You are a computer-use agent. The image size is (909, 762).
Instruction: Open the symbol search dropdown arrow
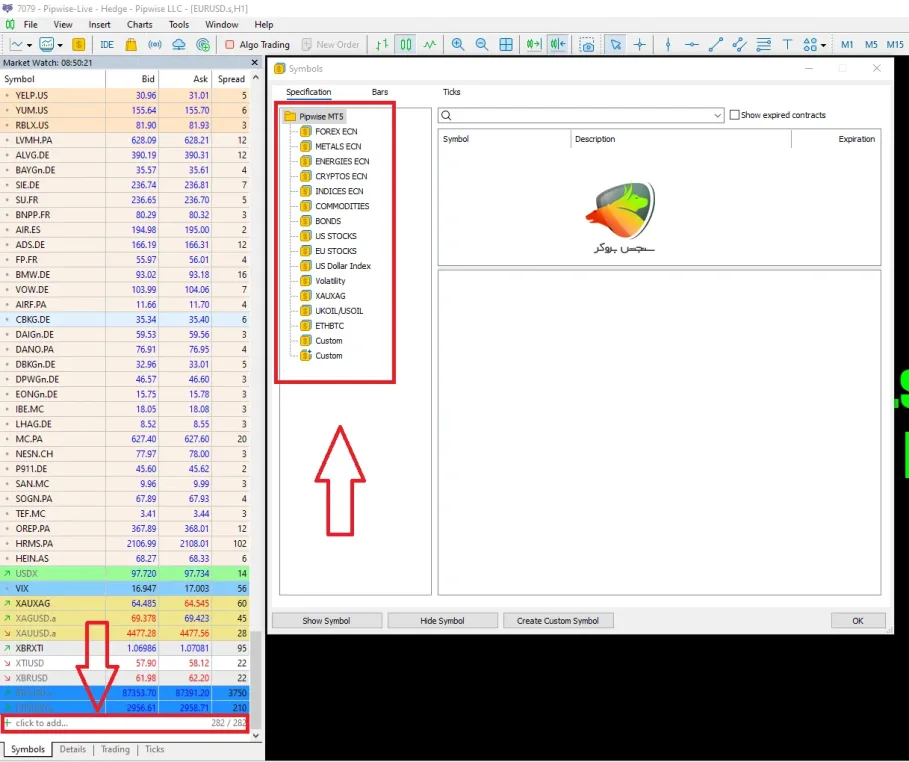(718, 115)
